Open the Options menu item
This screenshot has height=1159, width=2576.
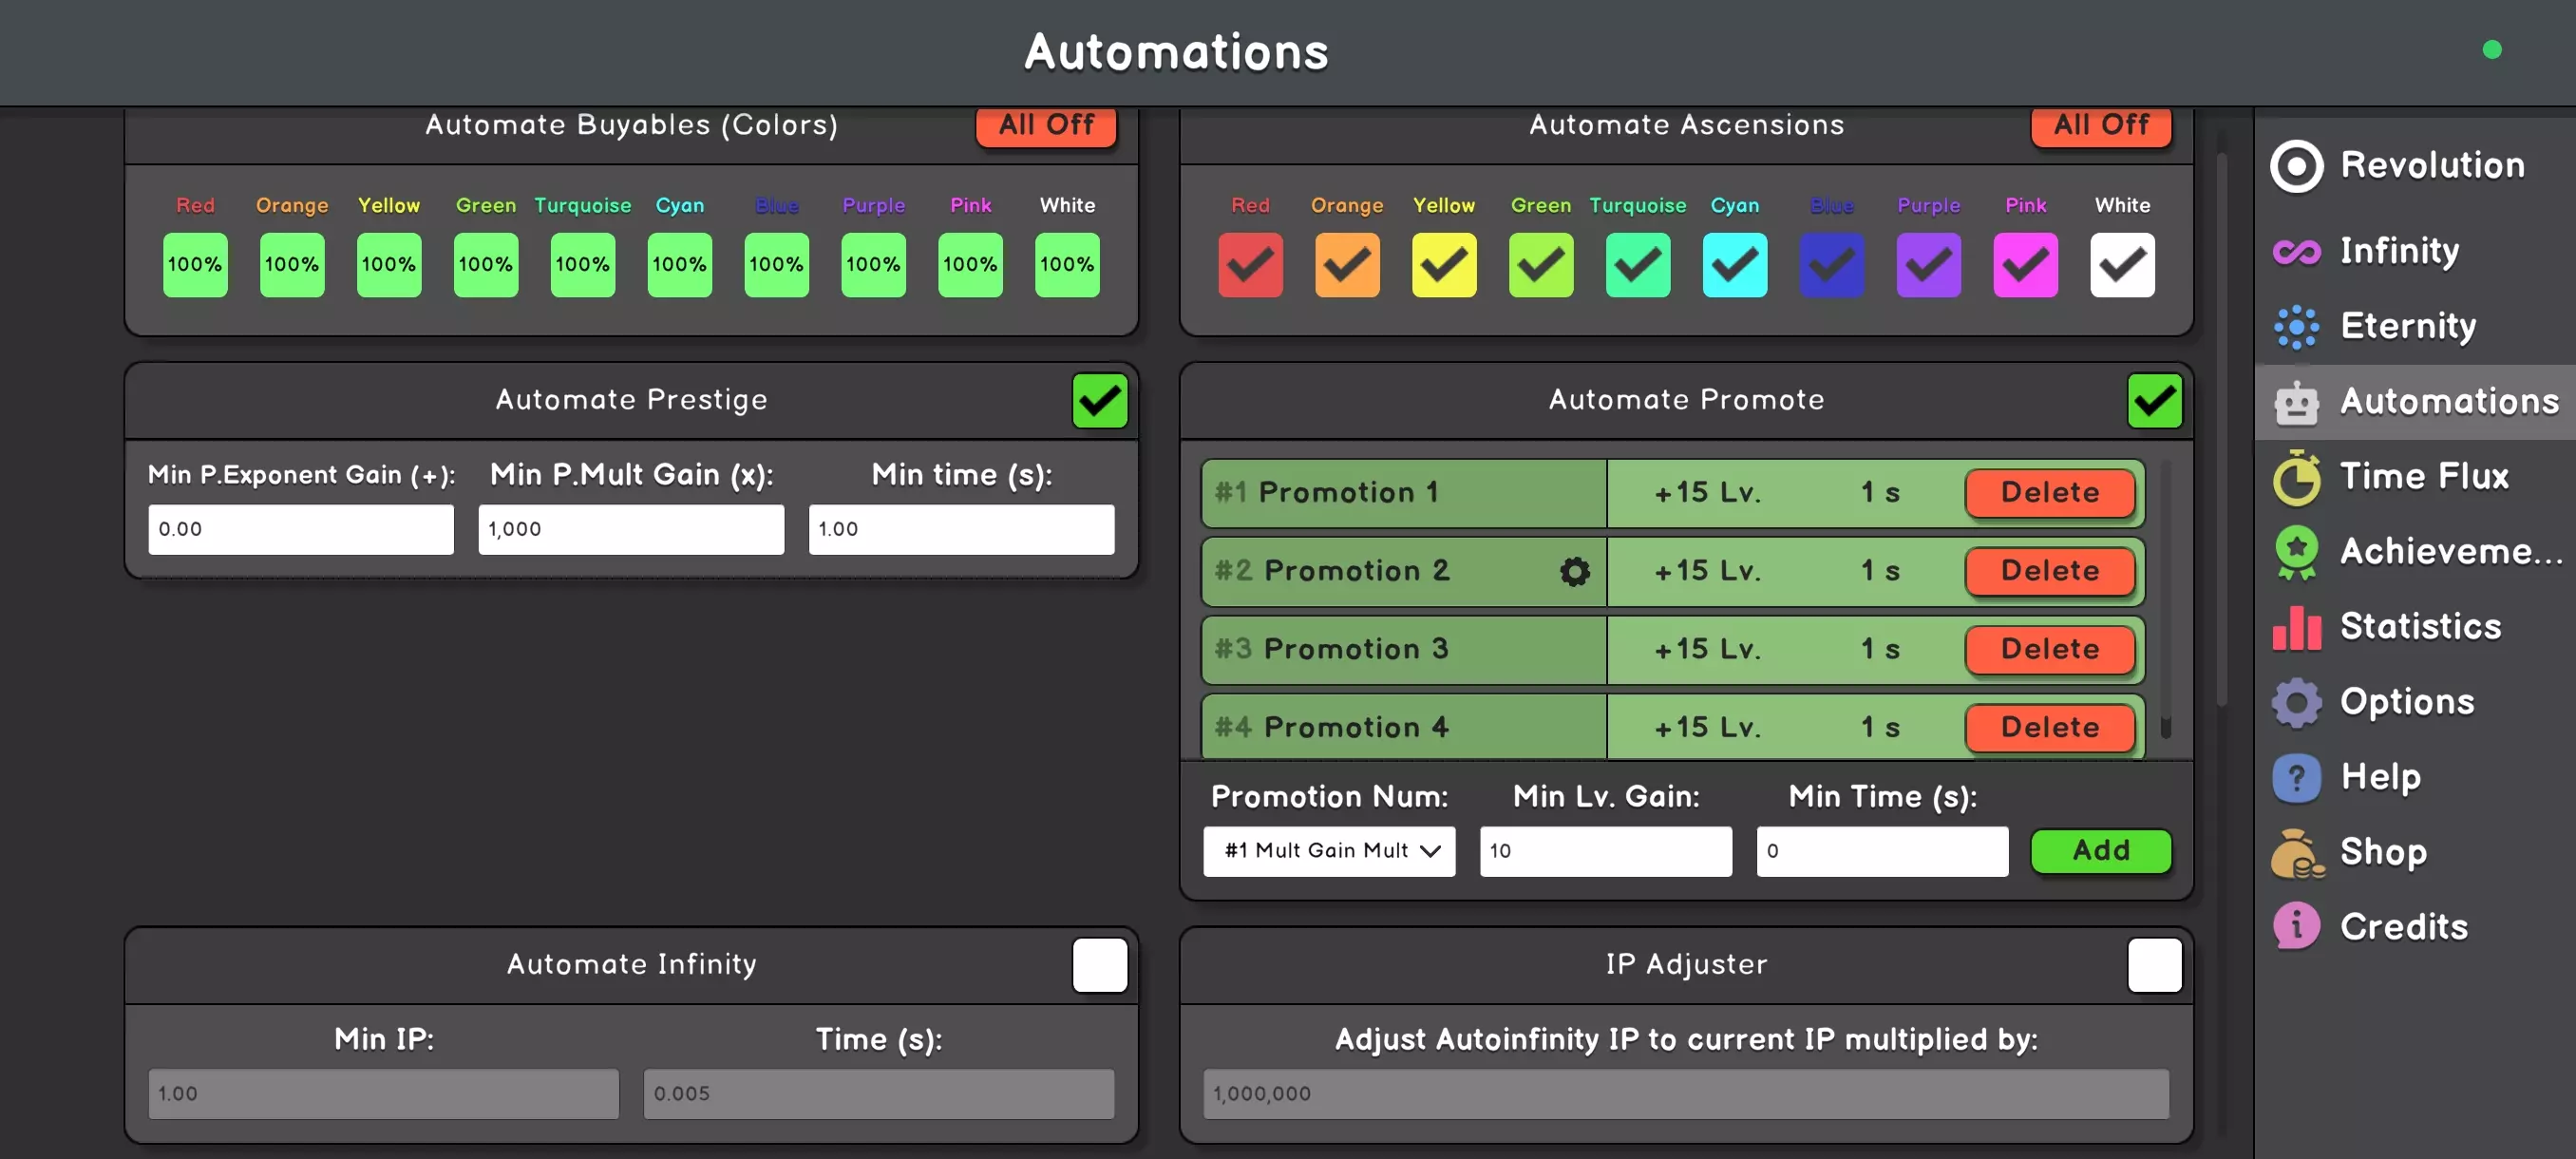(x=2406, y=702)
